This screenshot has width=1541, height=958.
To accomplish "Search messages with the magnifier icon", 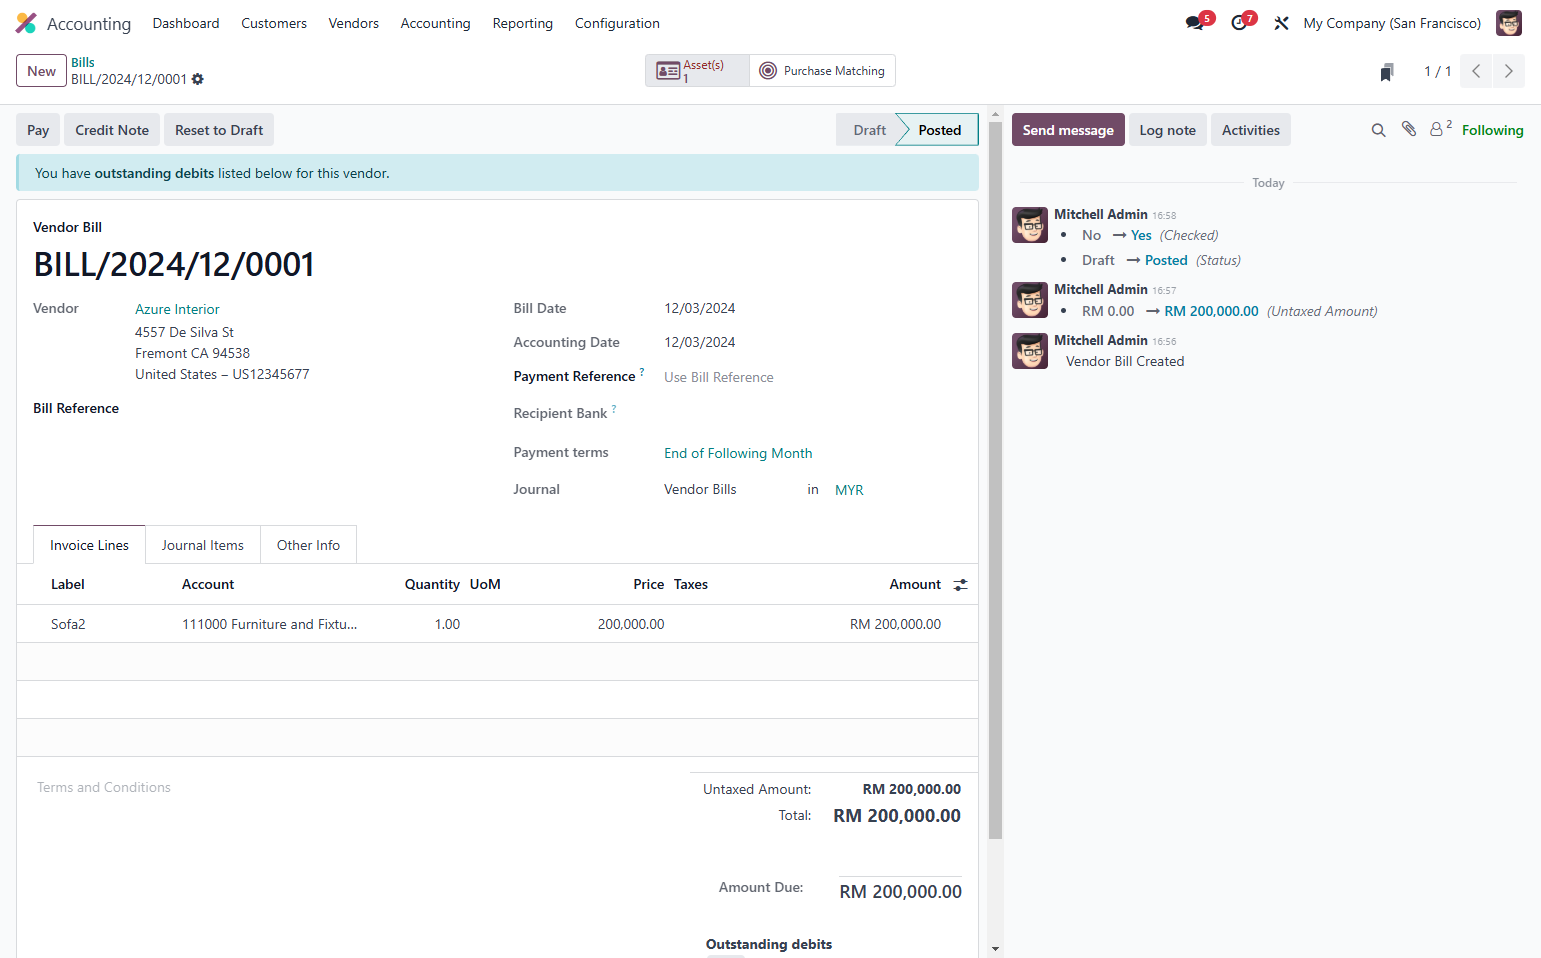I will point(1378,130).
